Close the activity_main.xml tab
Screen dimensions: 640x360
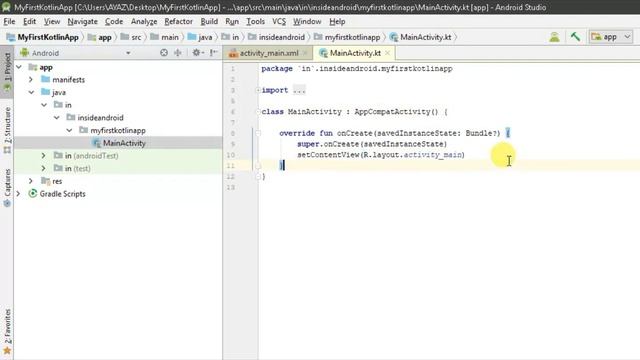[x=305, y=53]
